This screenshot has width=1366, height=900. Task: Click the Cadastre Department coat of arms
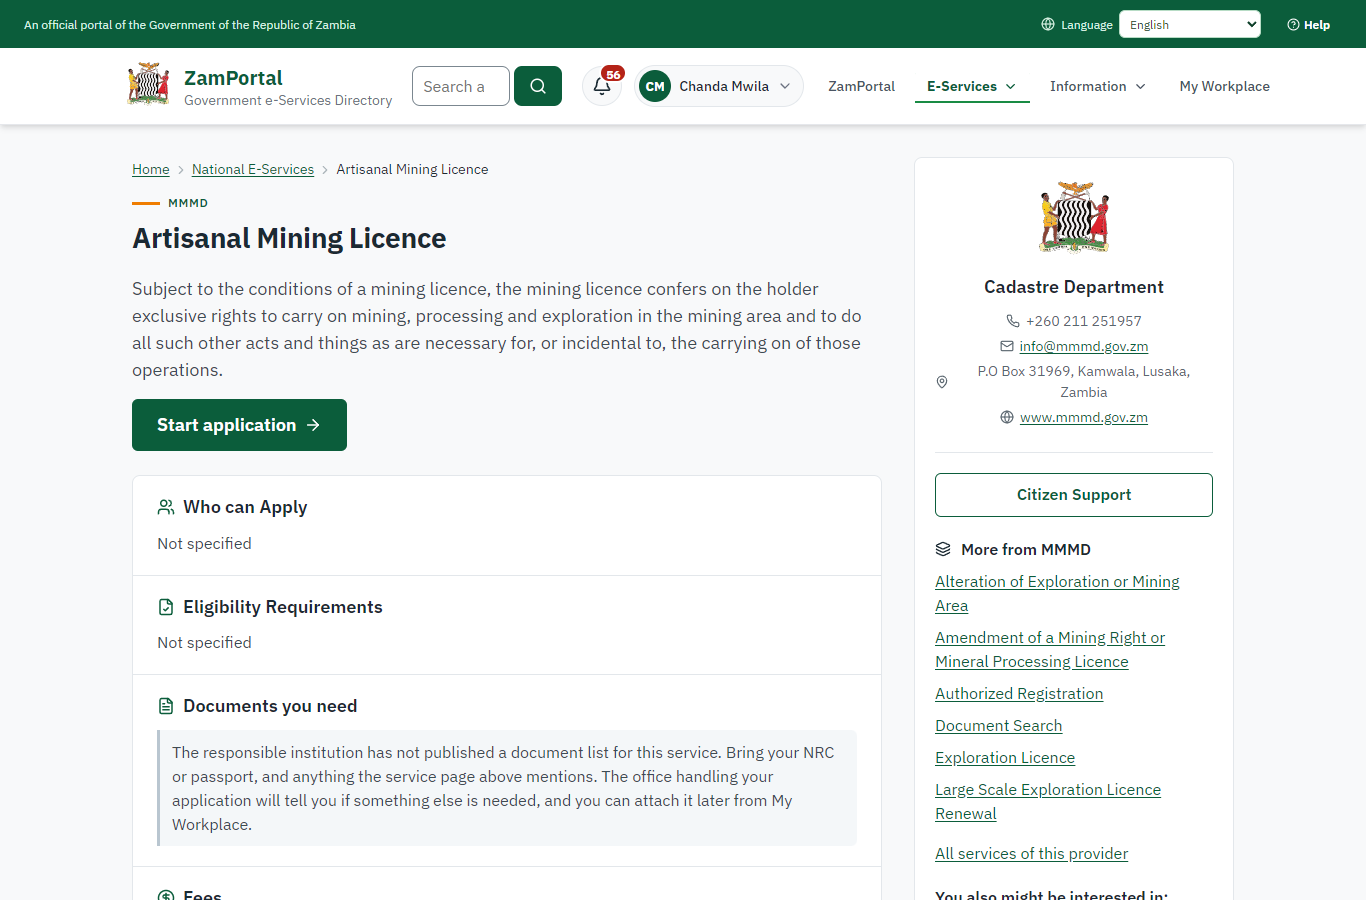(x=1074, y=217)
